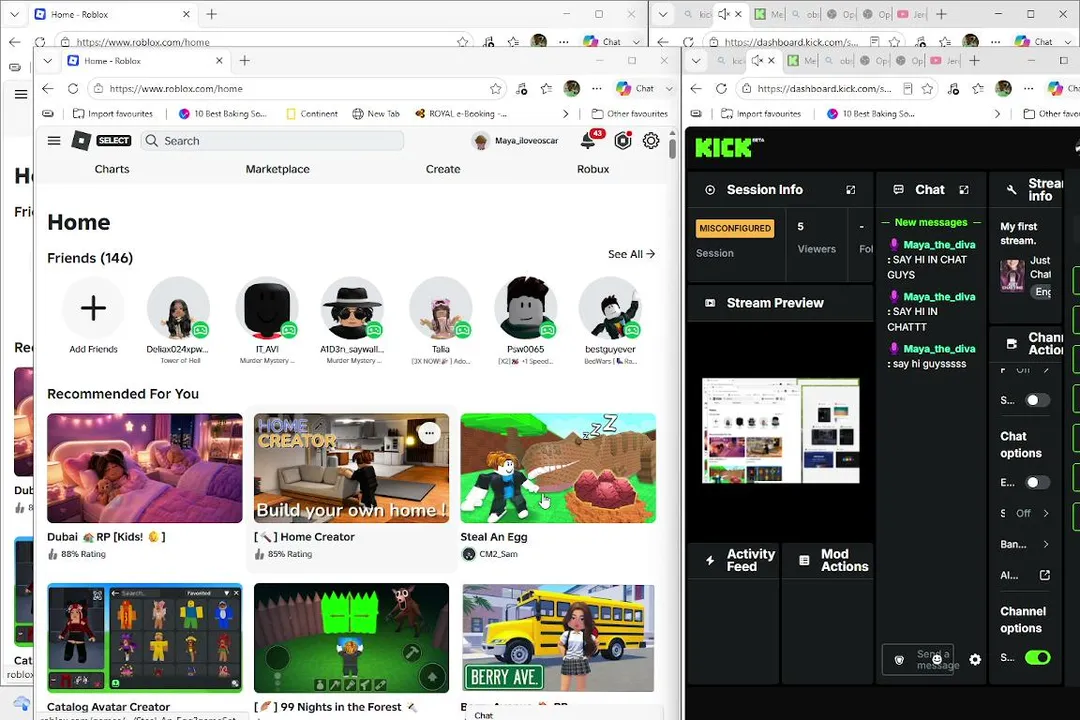The image size is (1080, 720).
Task: Click the MISCONFIGURED session badge
Action: (735, 228)
